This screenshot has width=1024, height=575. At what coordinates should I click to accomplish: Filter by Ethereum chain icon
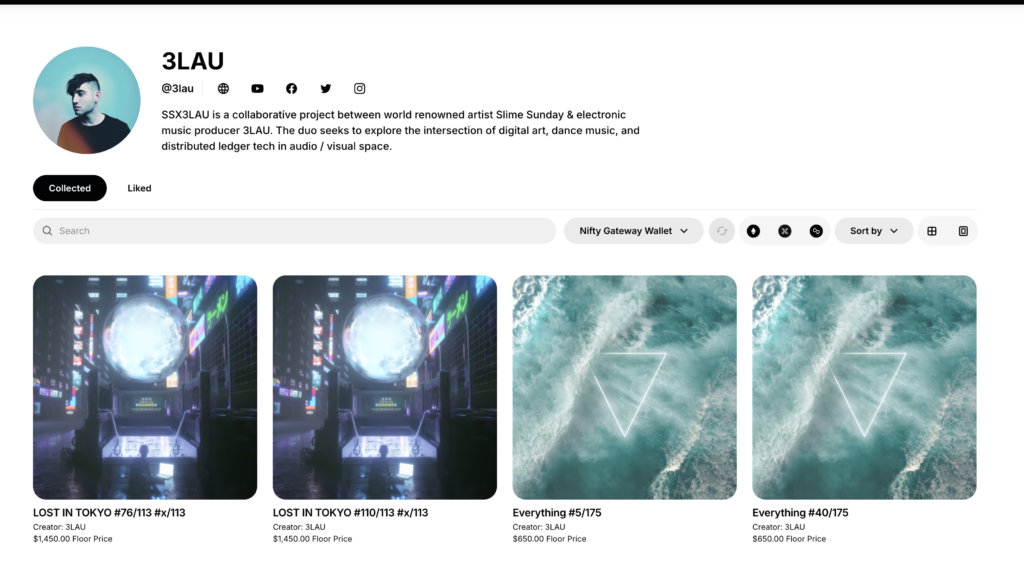753,231
